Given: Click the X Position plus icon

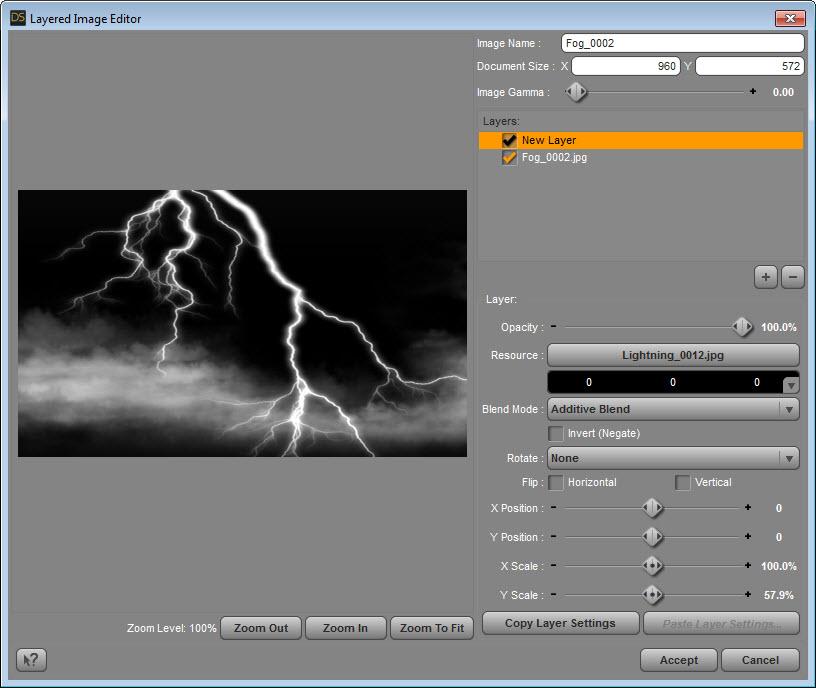Looking at the screenshot, I should 748,507.
